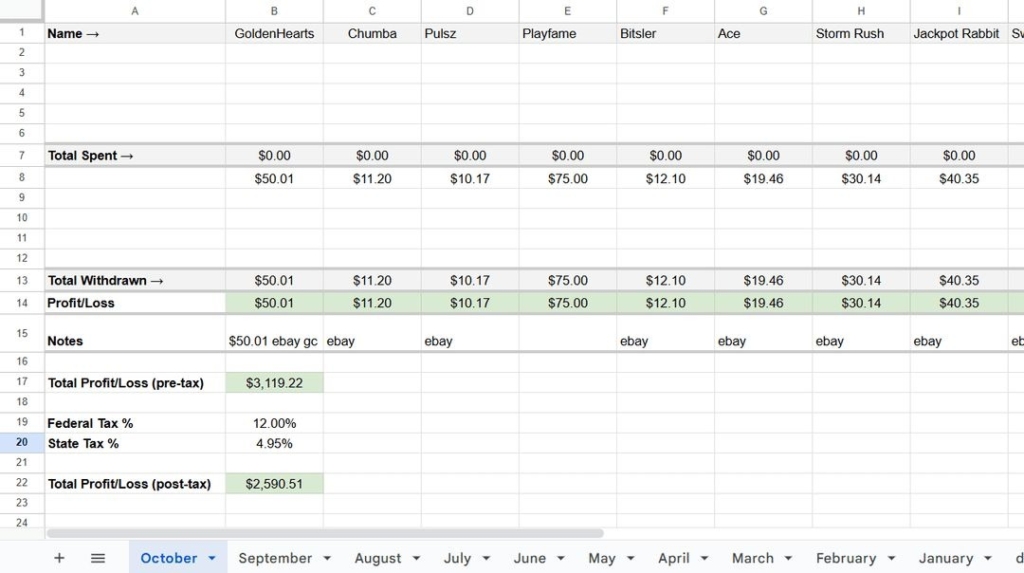Select the GoldenHearts header cell

[x=274, y=33]
